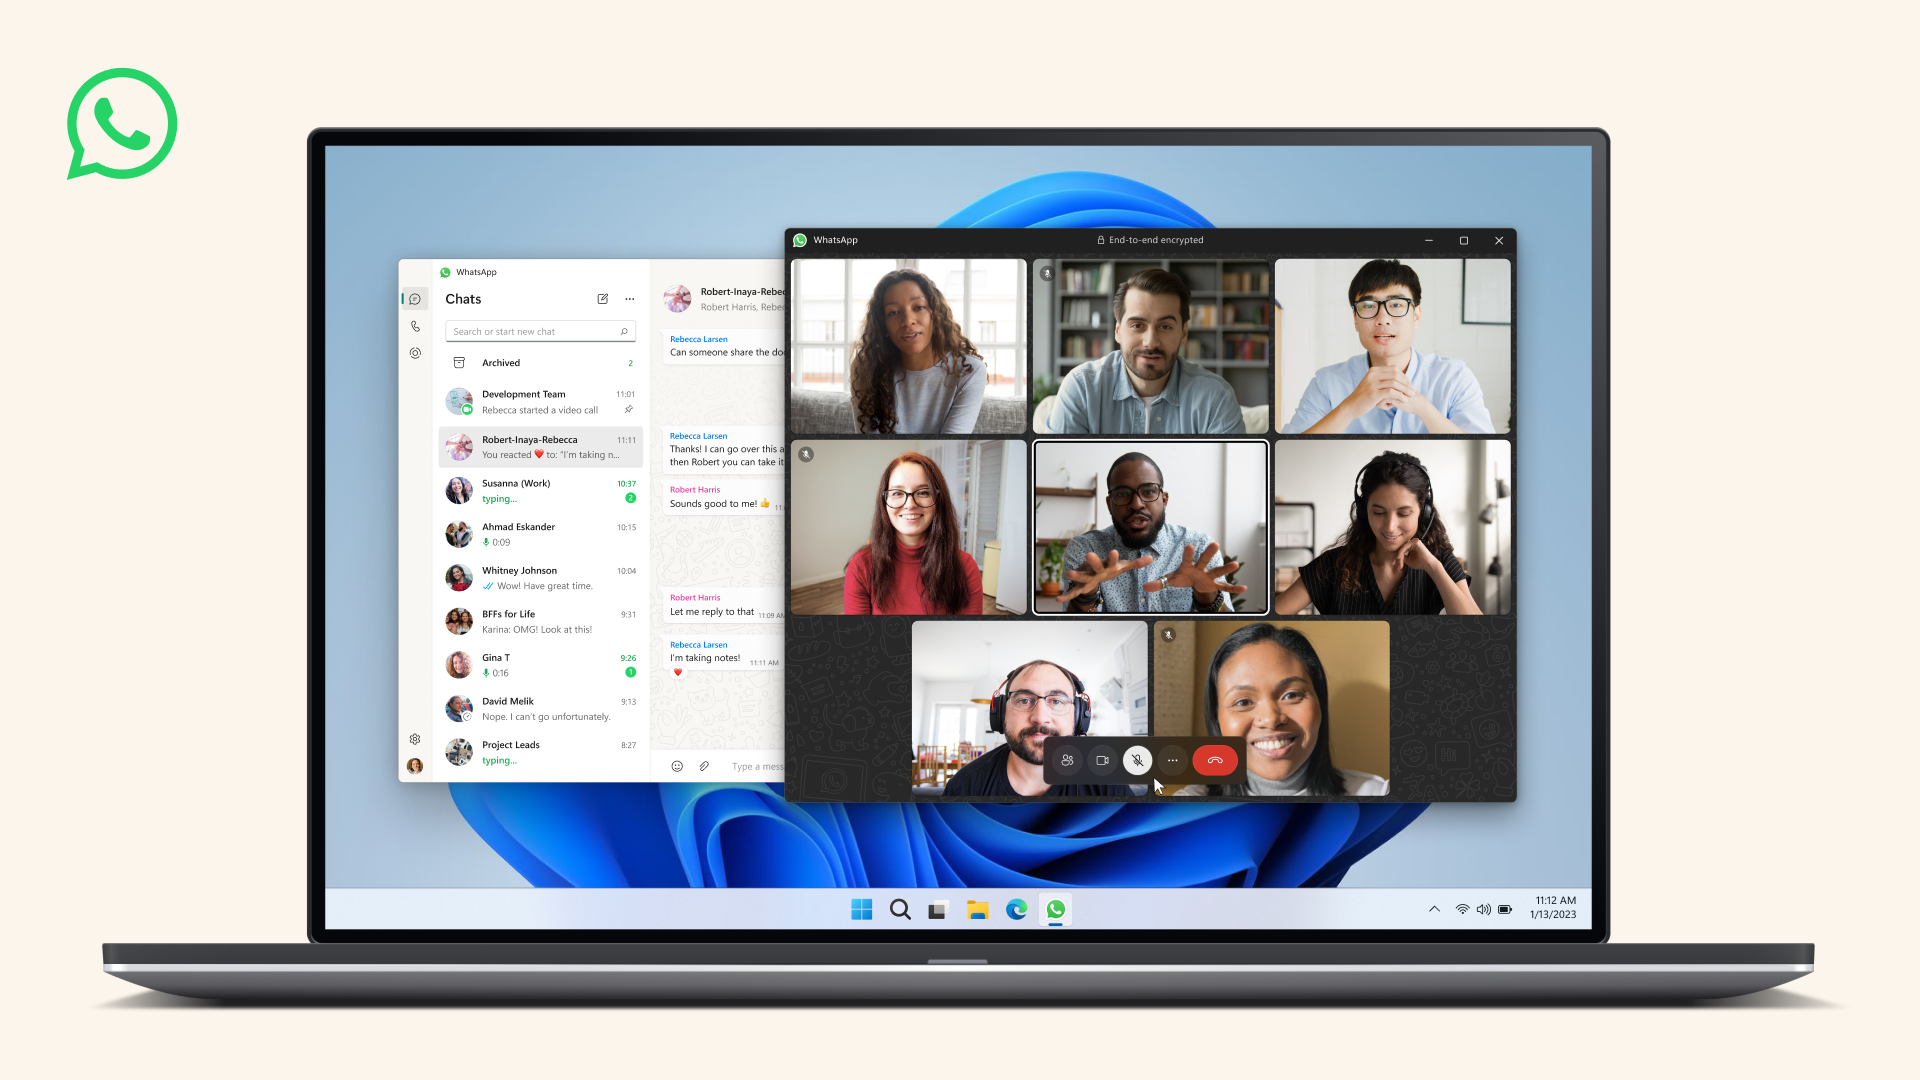Toggle the camera off button
Image resolution: width=1920 pixels, height=1080 pixels.
tap(1101, 760)
